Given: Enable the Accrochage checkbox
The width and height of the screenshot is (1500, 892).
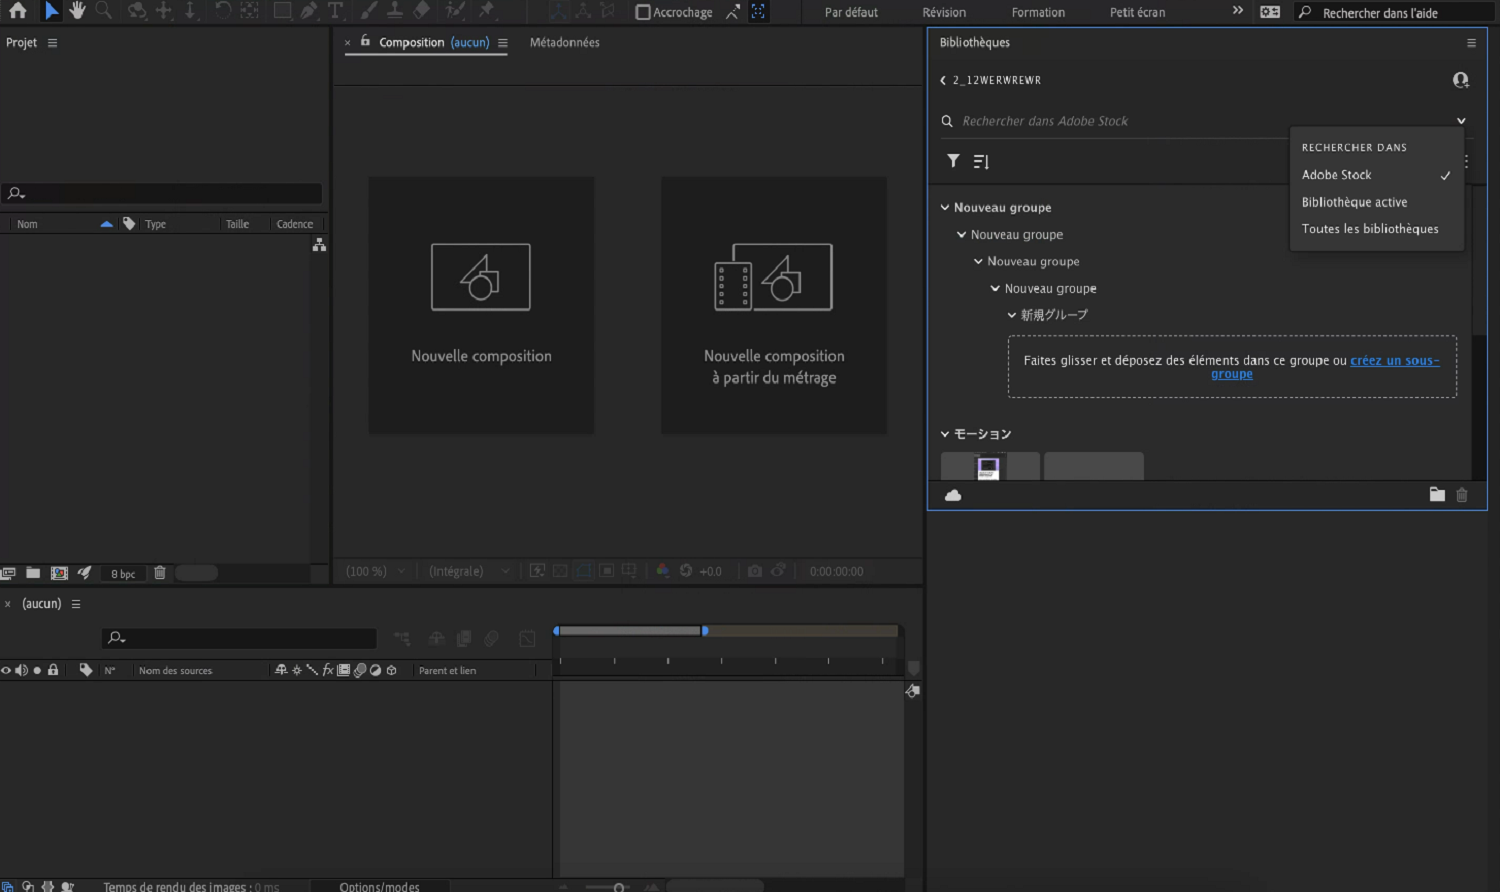Looking at the screenshot, I should (x=643, y=12).
